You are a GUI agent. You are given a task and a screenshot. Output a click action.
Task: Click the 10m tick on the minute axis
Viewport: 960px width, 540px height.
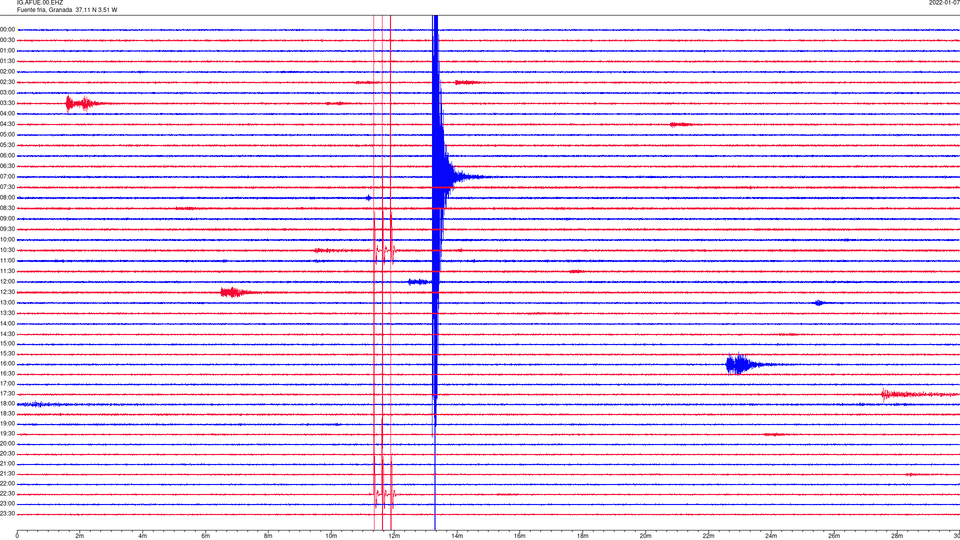(x=331, y=536)
